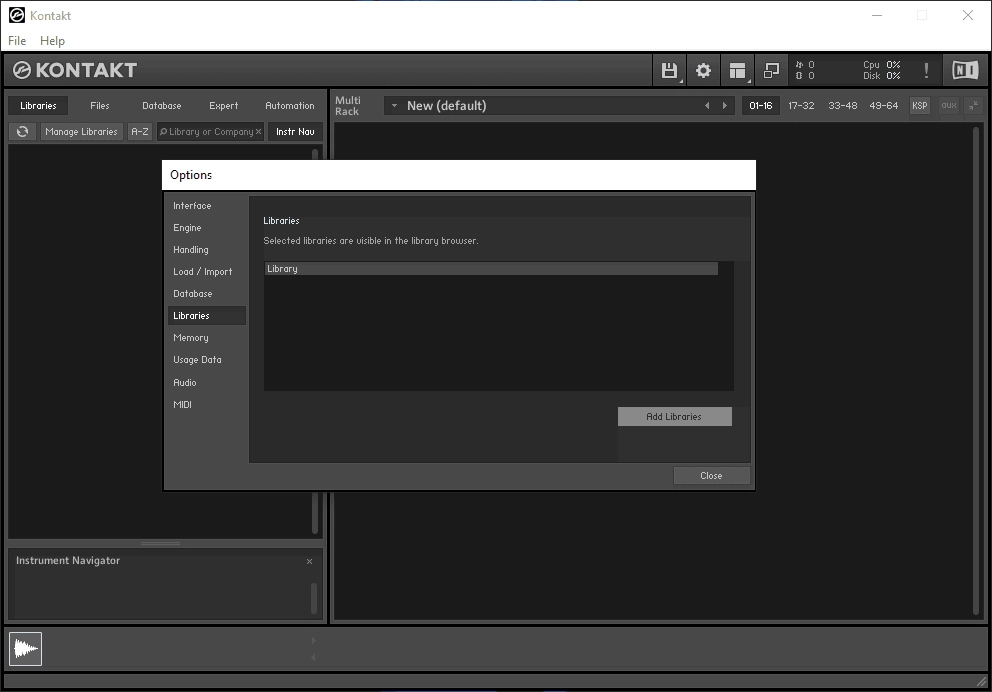Open the workspace layout panel icon
This screenshot has width=992, height=692.
point(737,70)
